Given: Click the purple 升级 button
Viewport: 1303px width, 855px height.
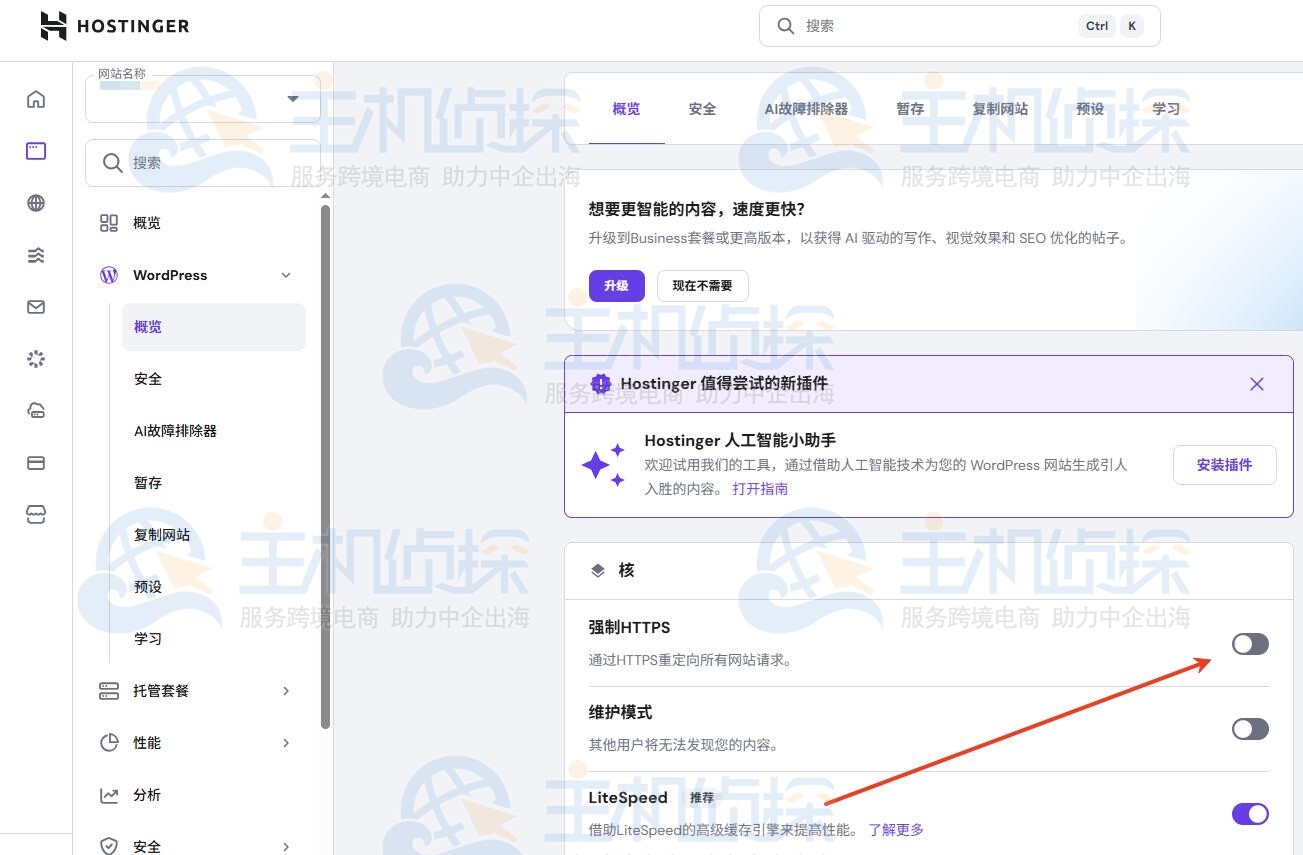Looking at the screenshot, I should [x=616, y=286].
